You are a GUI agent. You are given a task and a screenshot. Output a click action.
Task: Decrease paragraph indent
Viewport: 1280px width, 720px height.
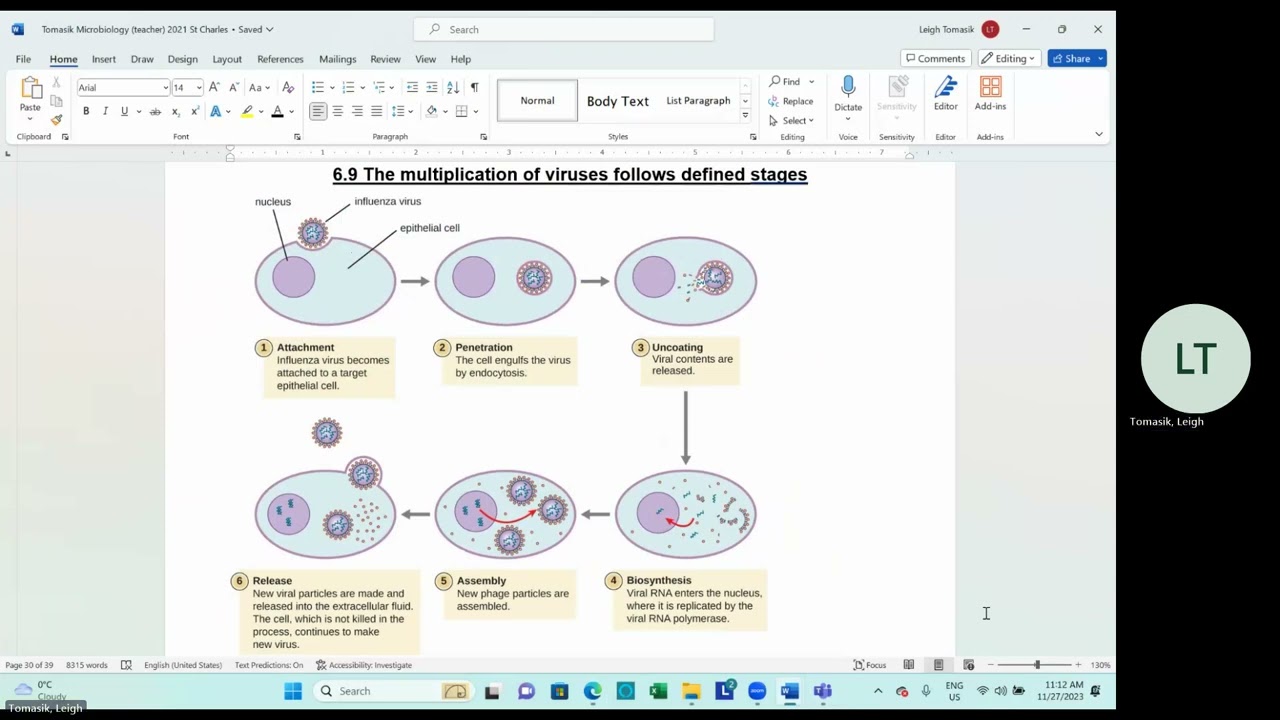(x=412, y=87)
